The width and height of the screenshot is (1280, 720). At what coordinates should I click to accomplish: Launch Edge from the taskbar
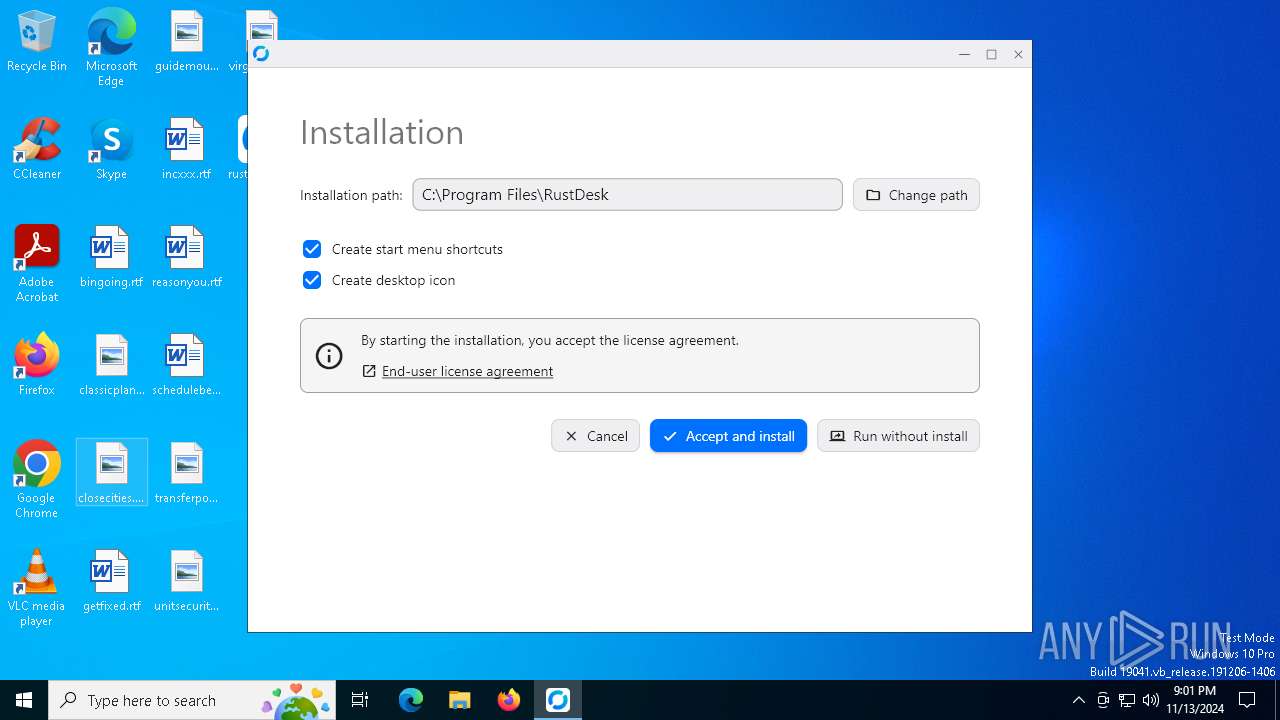(x=411, y=700)
